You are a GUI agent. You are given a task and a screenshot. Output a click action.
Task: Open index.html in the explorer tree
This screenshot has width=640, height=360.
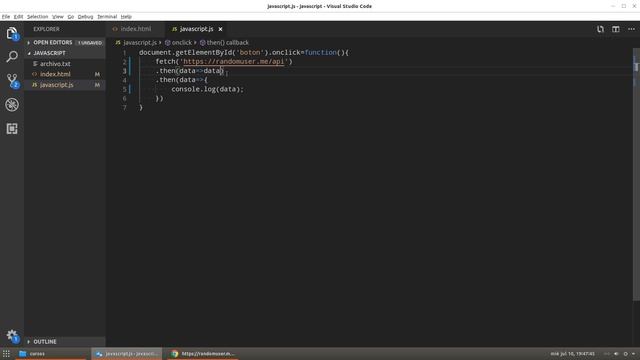(x=55, y=74)
